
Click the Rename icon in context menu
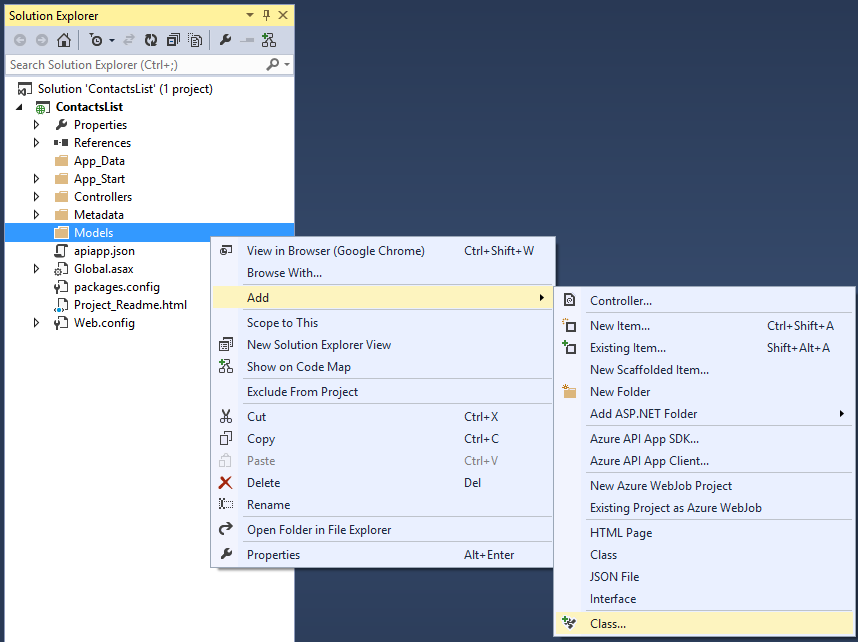(225, 504)
